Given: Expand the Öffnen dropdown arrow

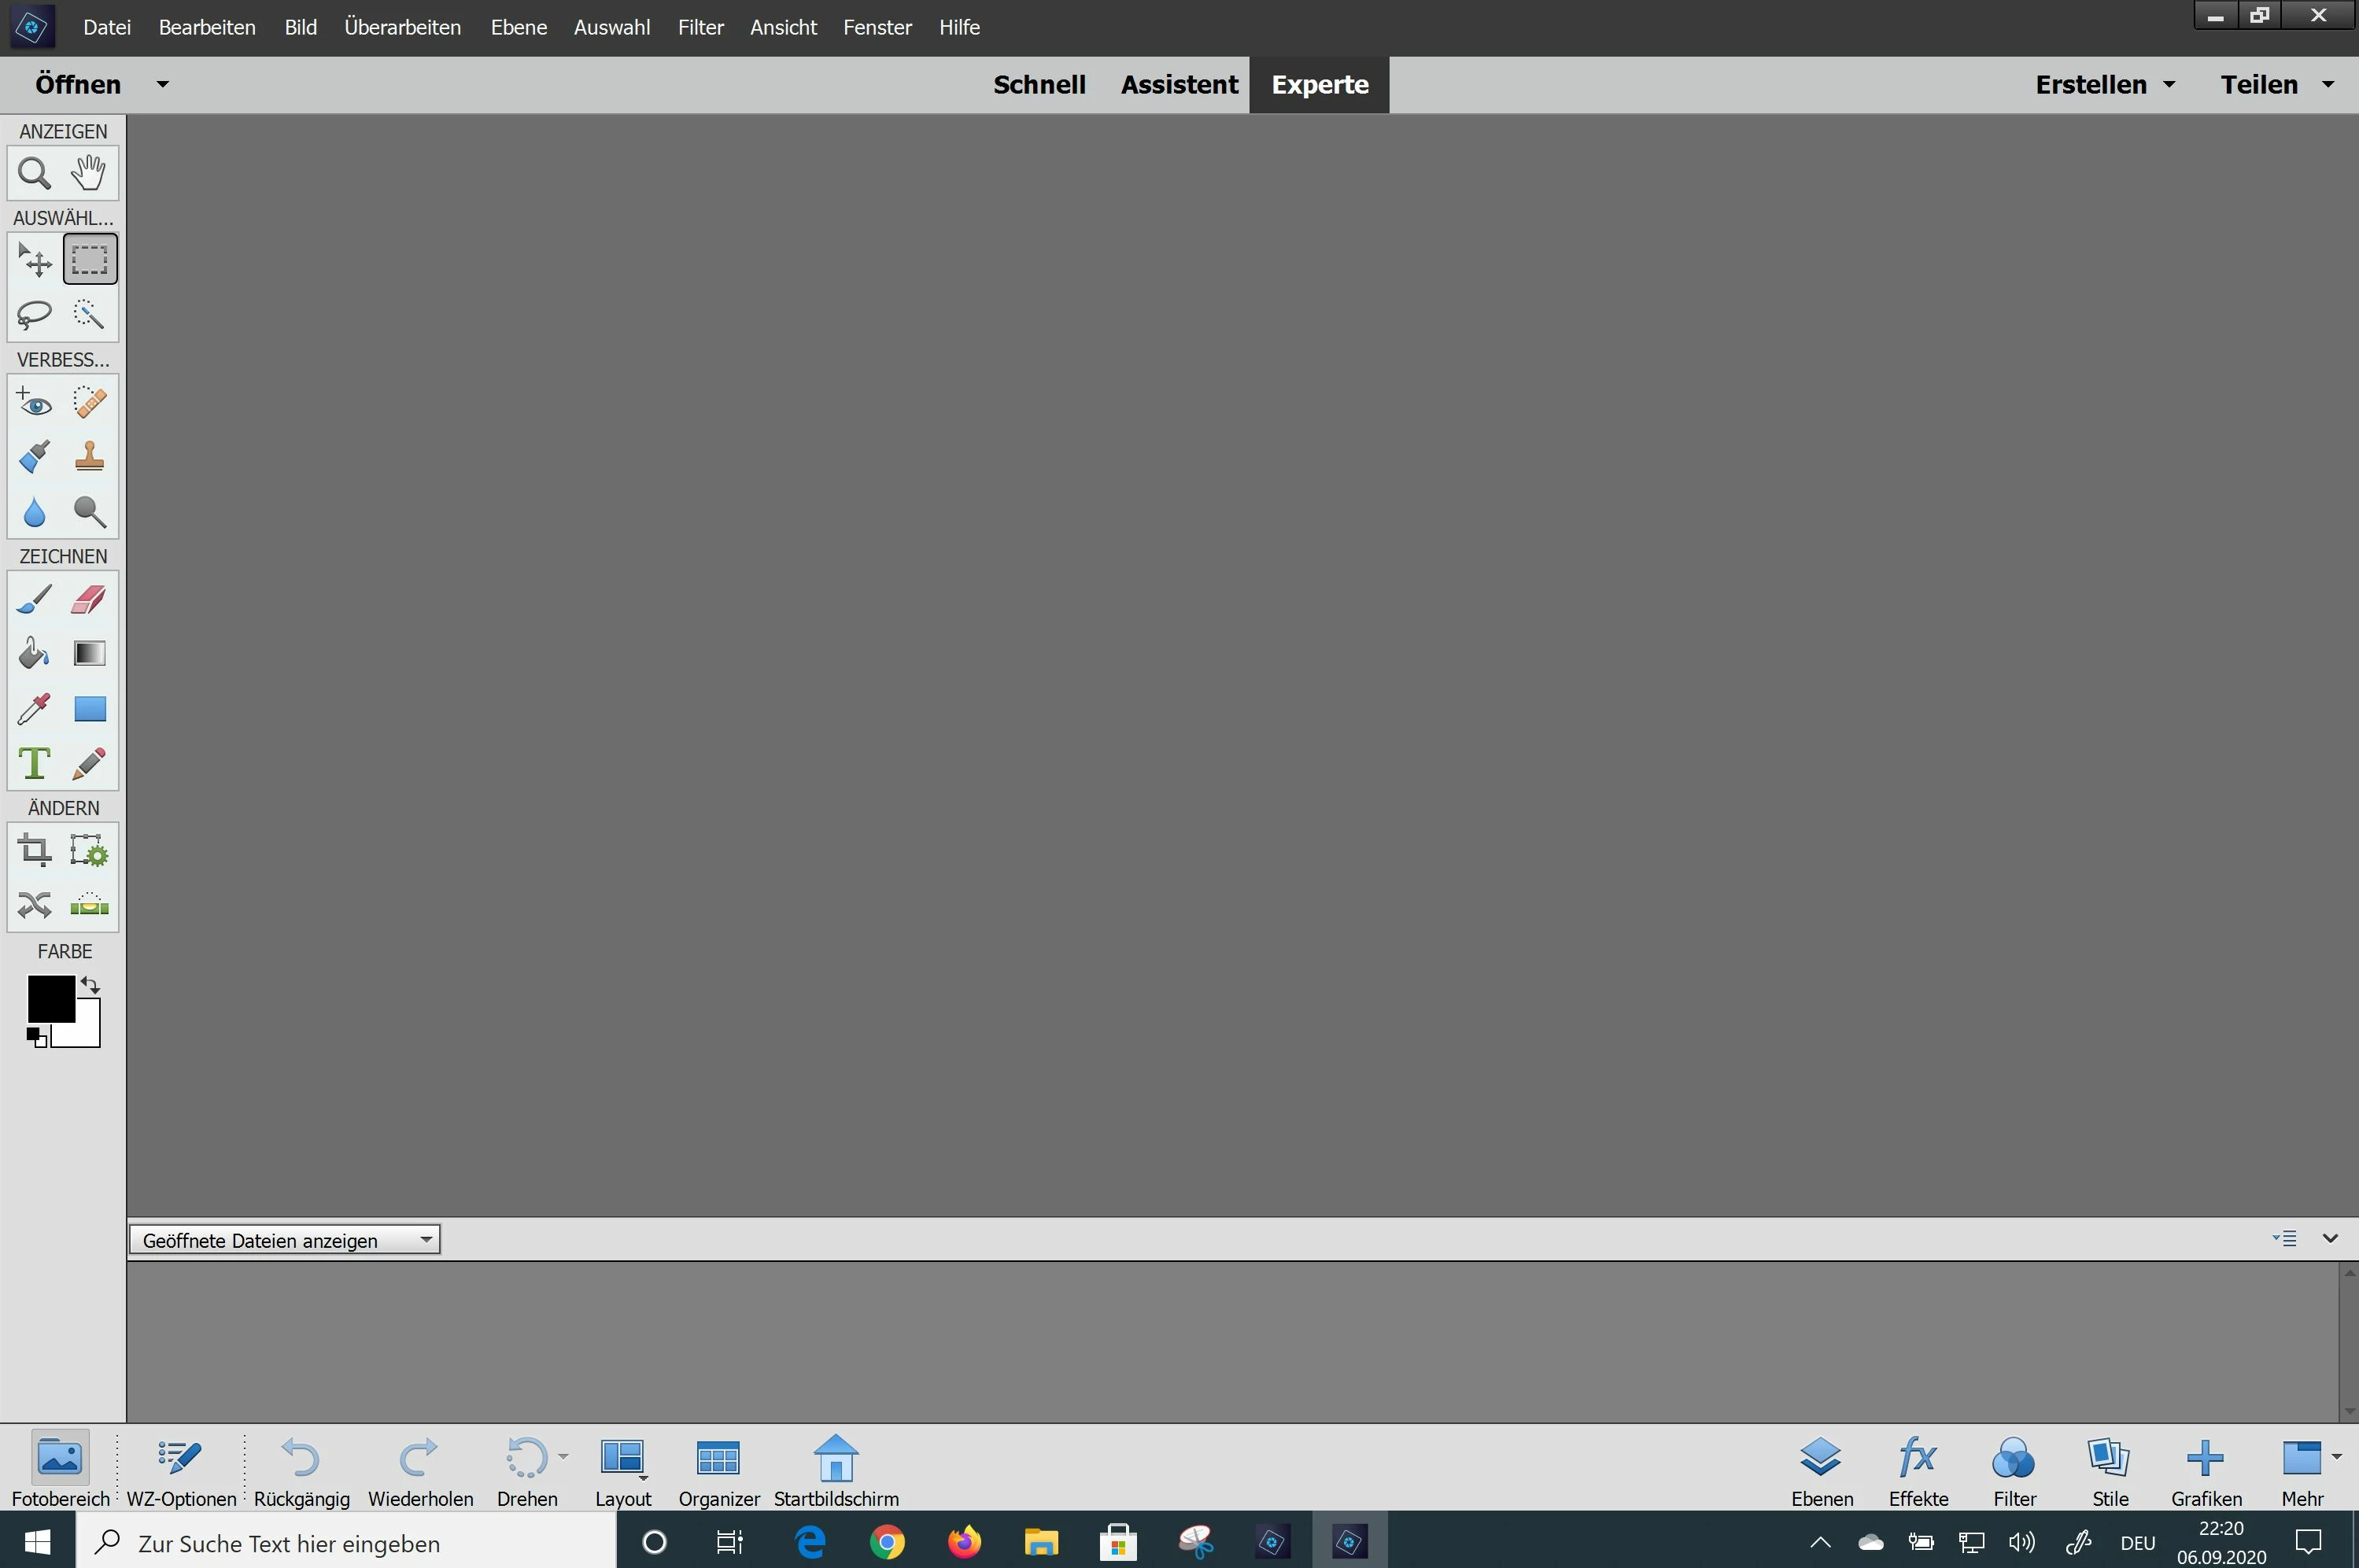Looking at the screenshot, I should tap(163, 85).
